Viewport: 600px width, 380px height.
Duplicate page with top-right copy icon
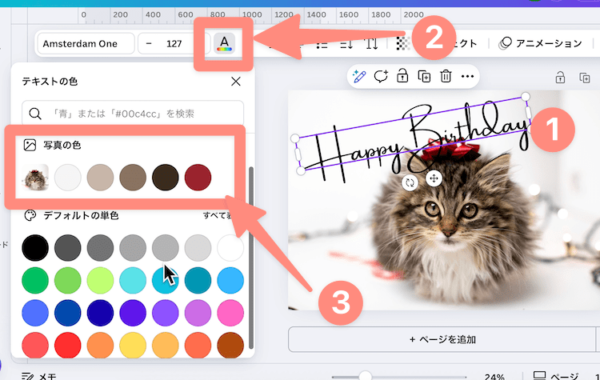coord(585,78)
